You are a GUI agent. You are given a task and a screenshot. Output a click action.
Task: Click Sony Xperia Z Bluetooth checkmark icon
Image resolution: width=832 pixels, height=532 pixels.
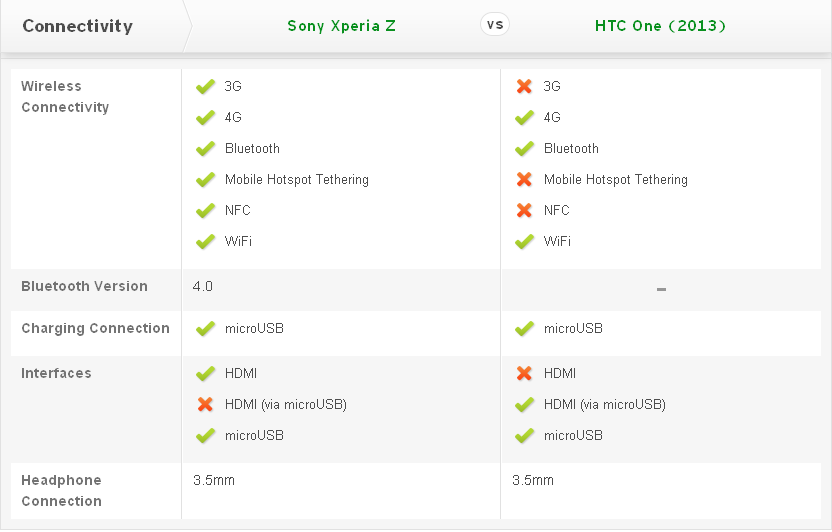206,149
